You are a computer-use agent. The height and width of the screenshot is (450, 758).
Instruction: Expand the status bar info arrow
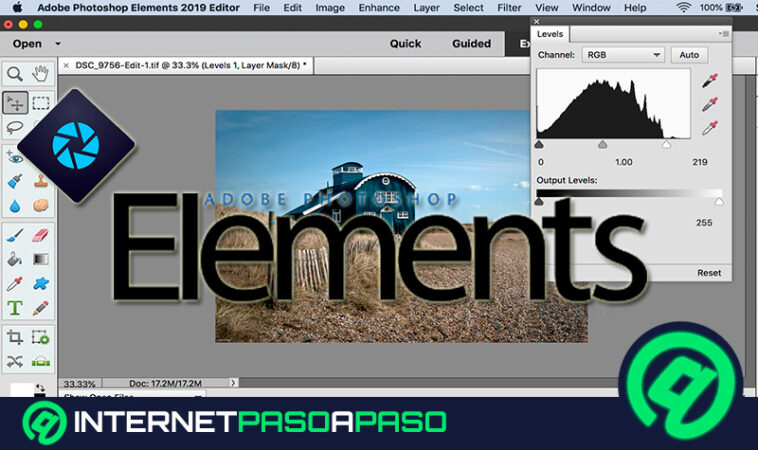point(233,383)
